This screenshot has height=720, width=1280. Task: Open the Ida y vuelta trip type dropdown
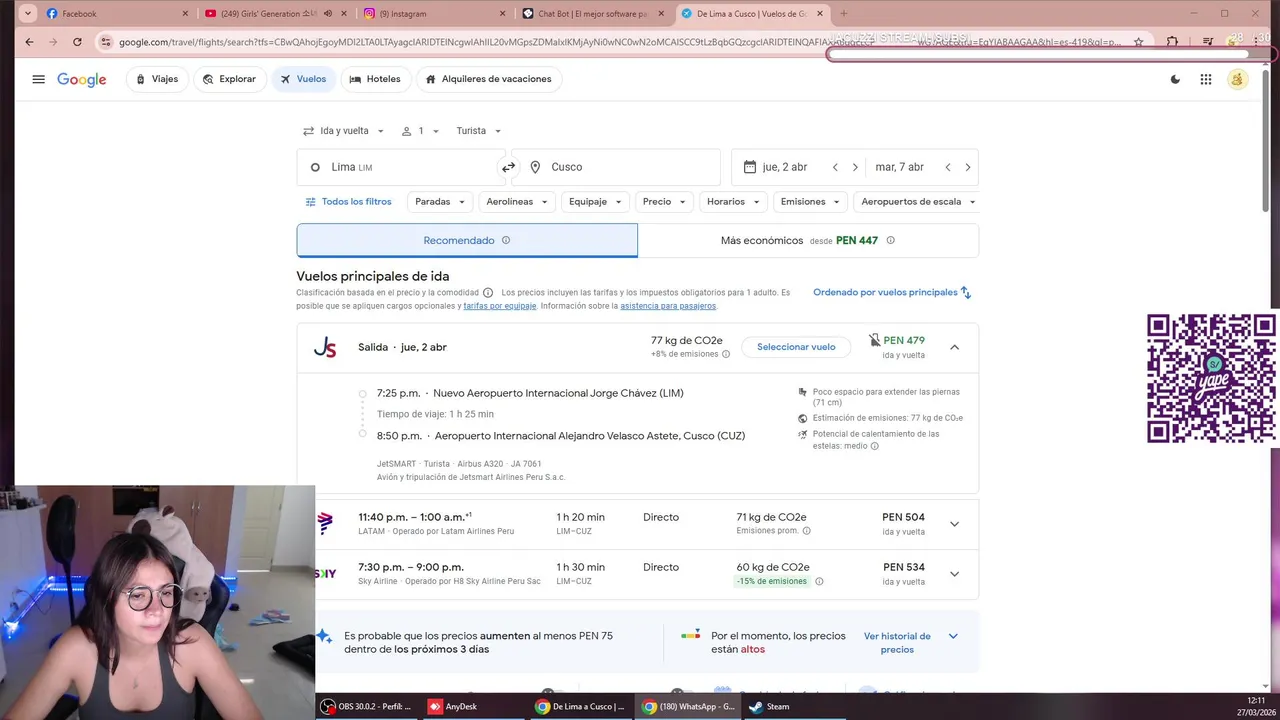pos(344,131)
